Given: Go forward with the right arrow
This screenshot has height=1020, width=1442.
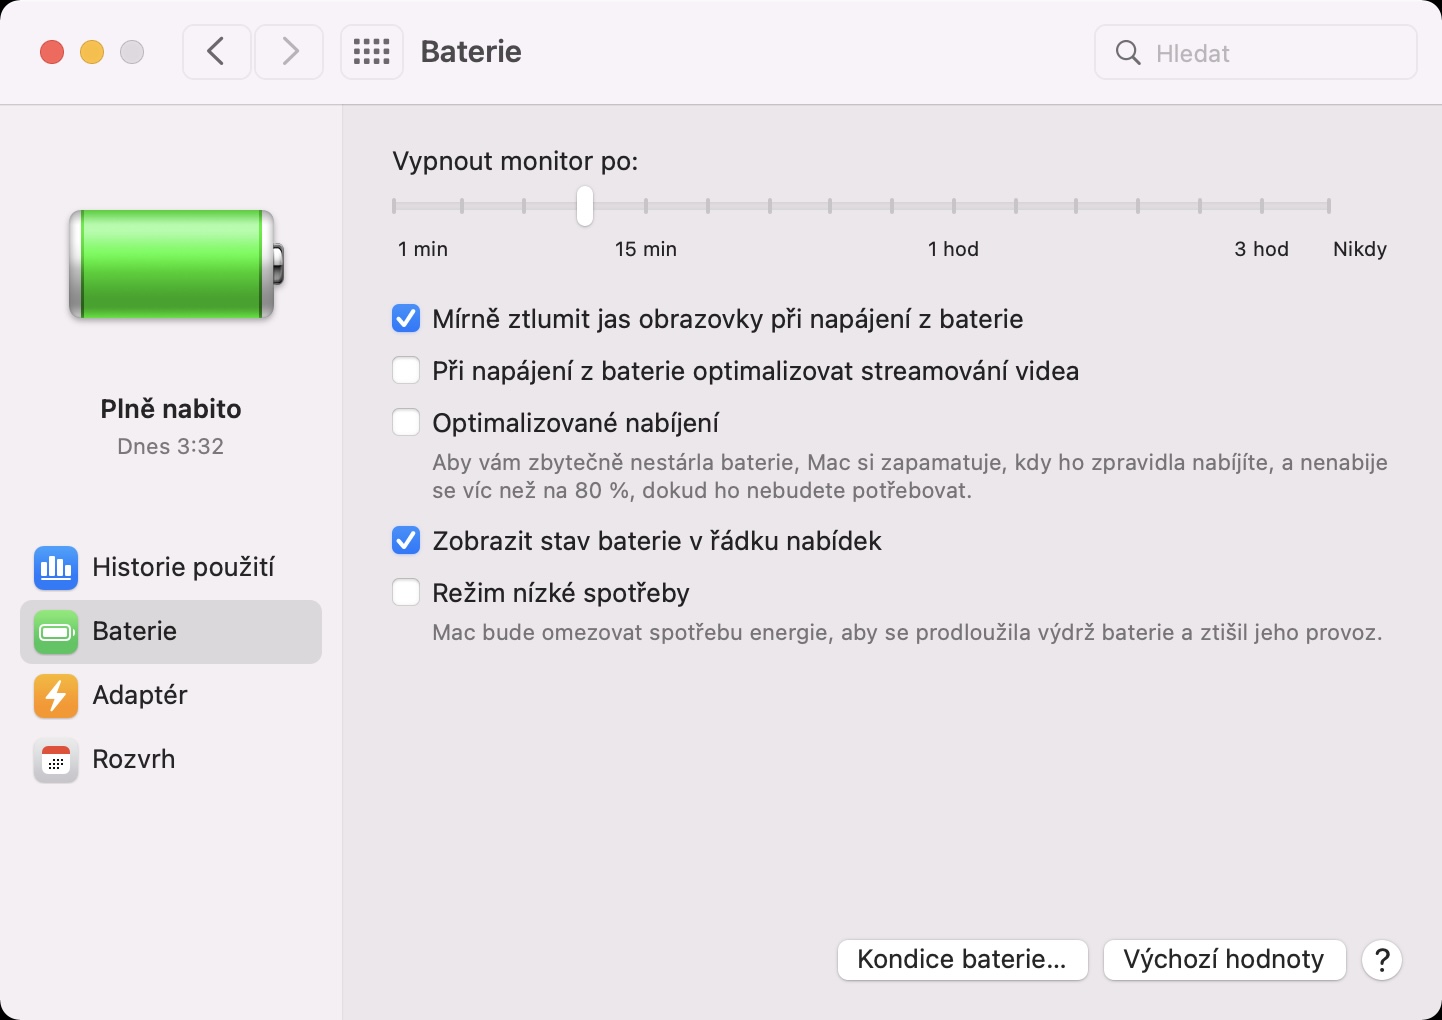Looking at the screenshot, I should 290,52.
